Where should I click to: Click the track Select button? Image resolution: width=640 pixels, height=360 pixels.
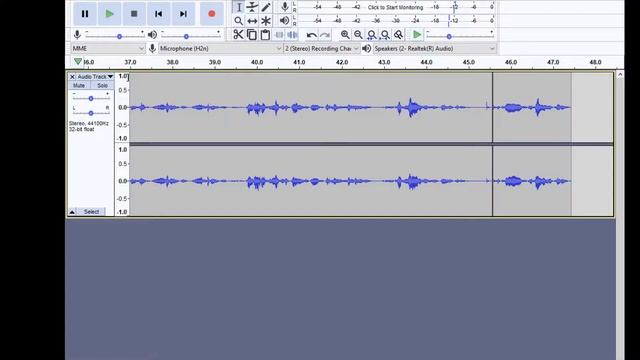[x=91, y=212]
